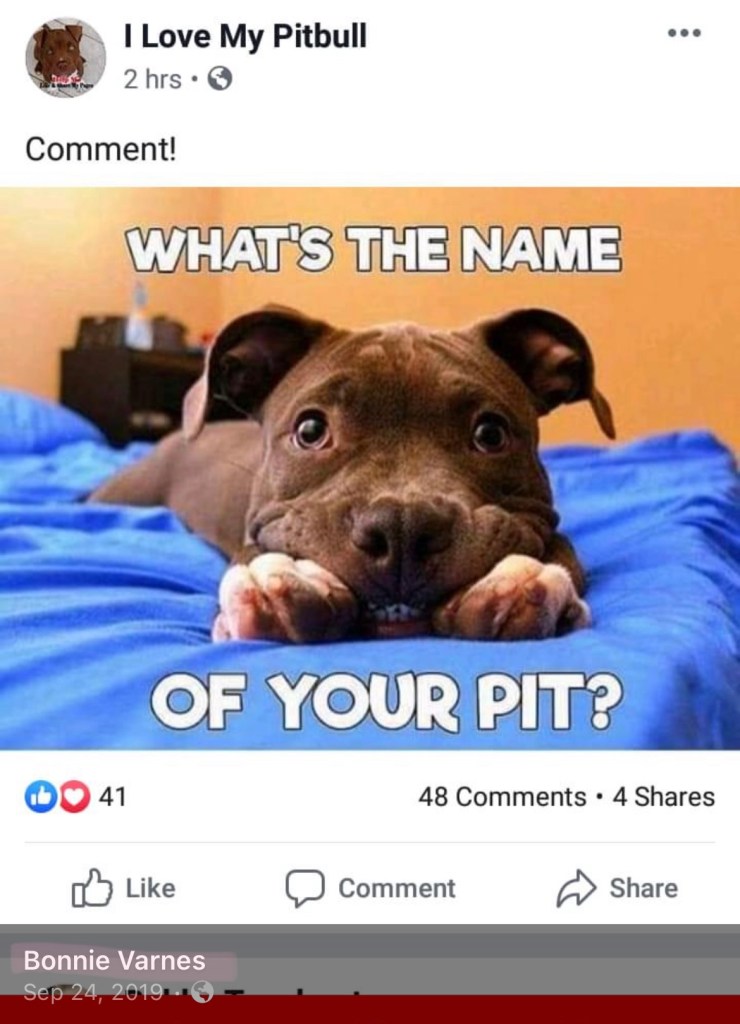Tap the 2 hrs post timestamp
This screenshot has width=740, height=1024.
pos(153,79)
